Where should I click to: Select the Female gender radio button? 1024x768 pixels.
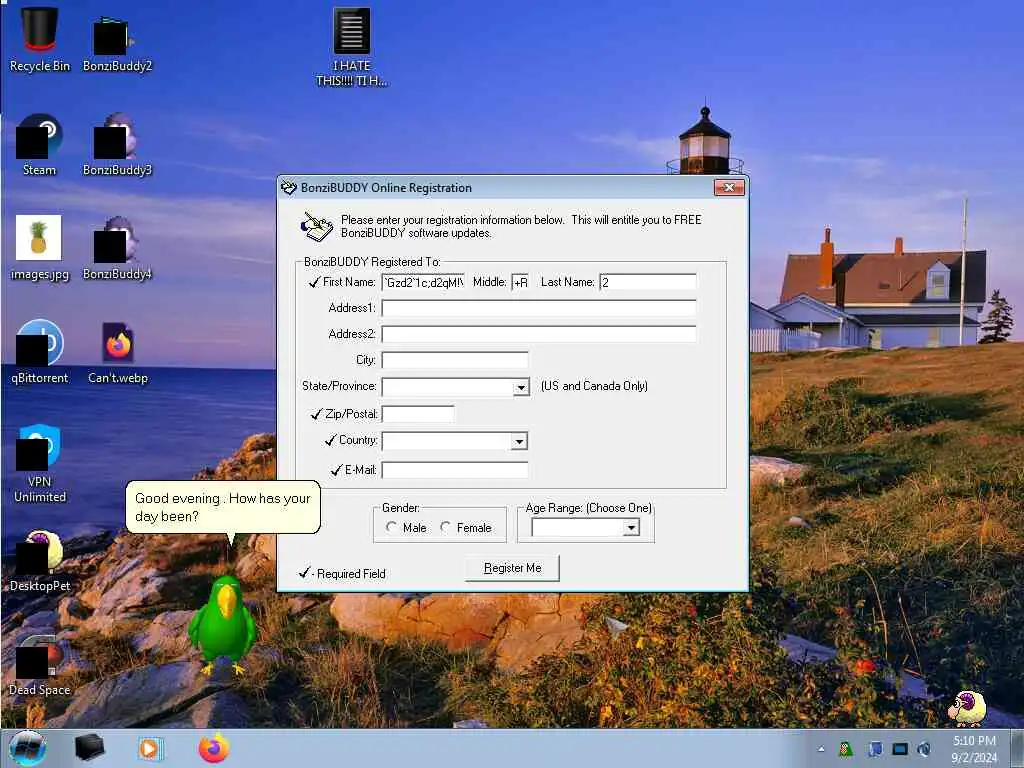[x=445, y=526]
